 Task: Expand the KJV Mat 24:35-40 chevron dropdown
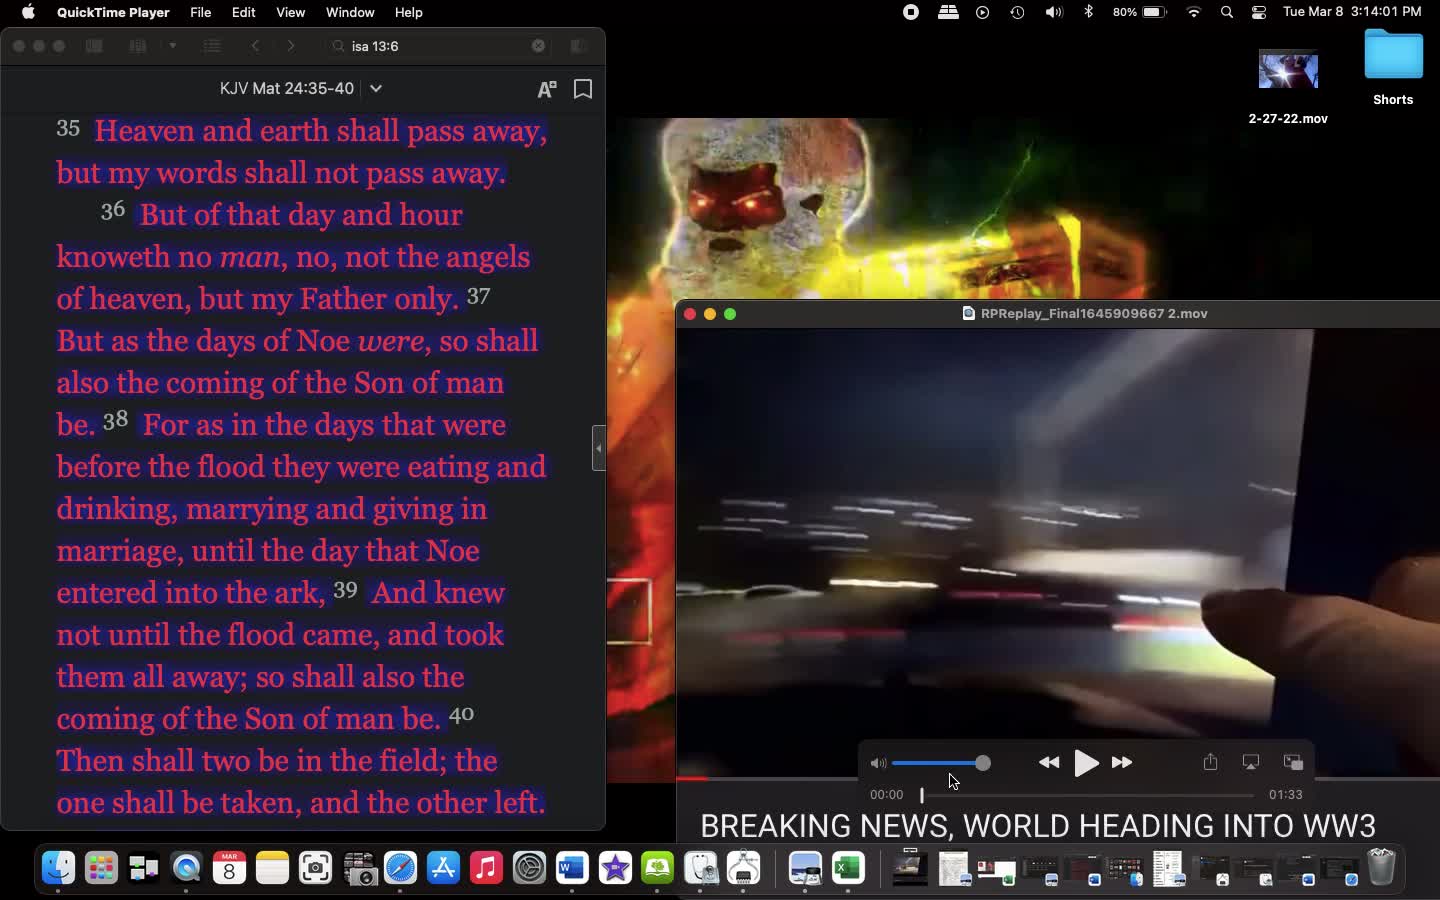tap(376, 88)
